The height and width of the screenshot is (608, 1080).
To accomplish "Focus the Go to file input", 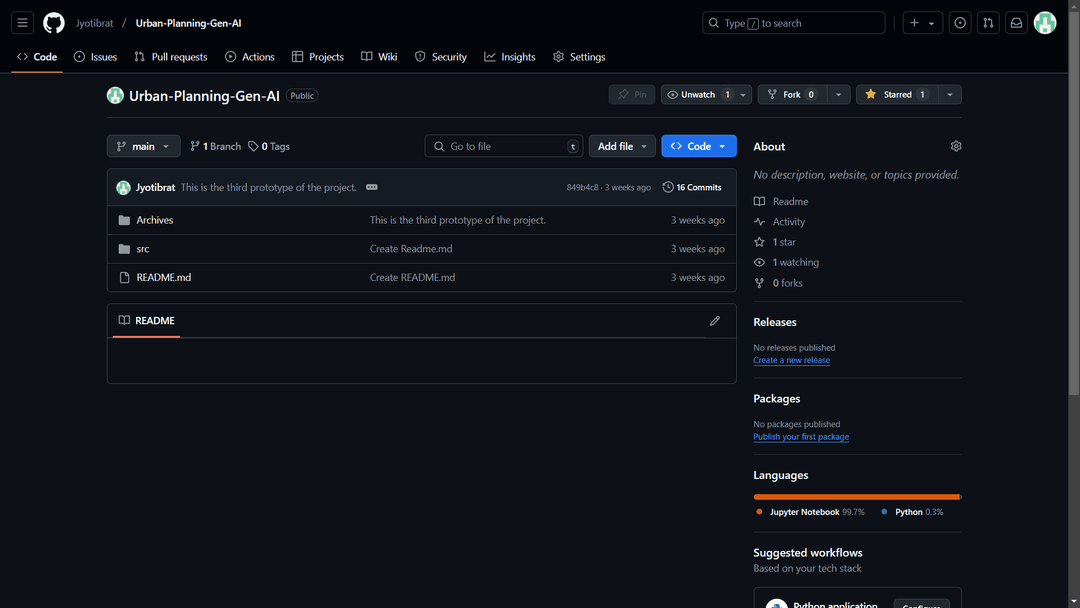I will coord(503,146).
